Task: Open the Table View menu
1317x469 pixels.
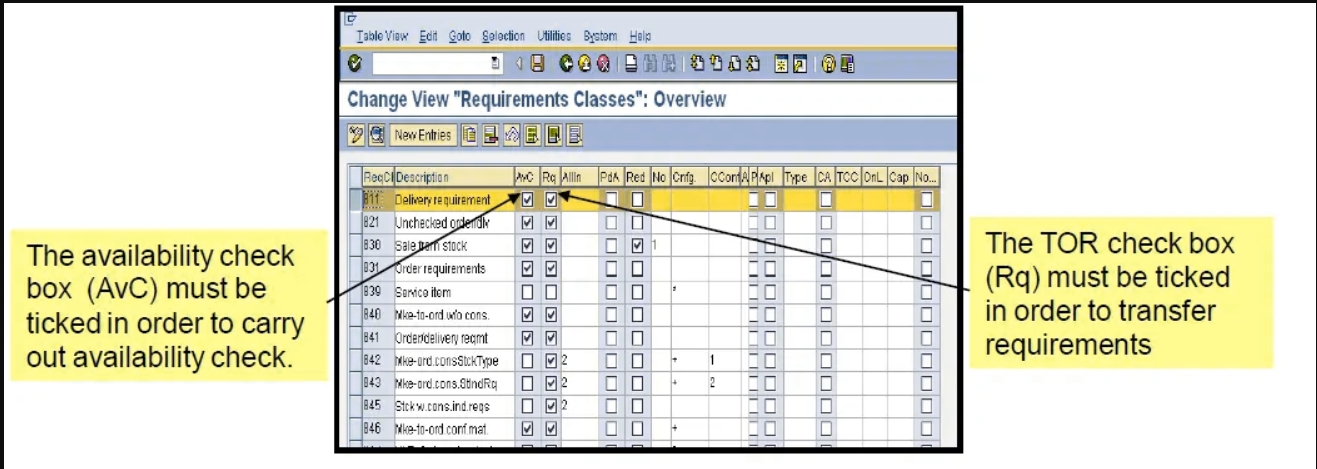Action: click(382, 37)
